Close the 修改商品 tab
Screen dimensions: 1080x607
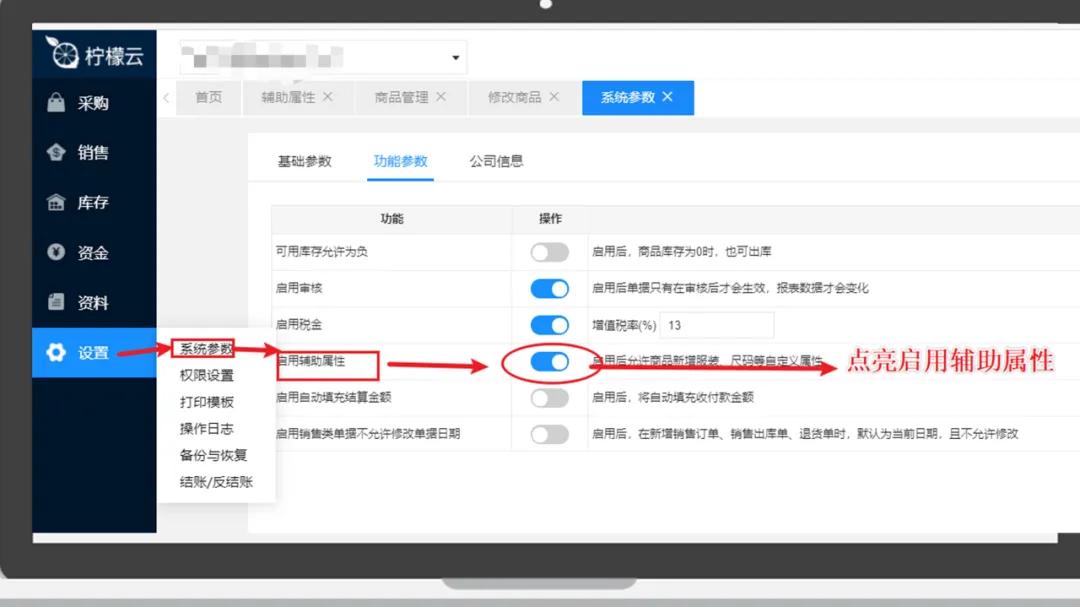(553, 97)
